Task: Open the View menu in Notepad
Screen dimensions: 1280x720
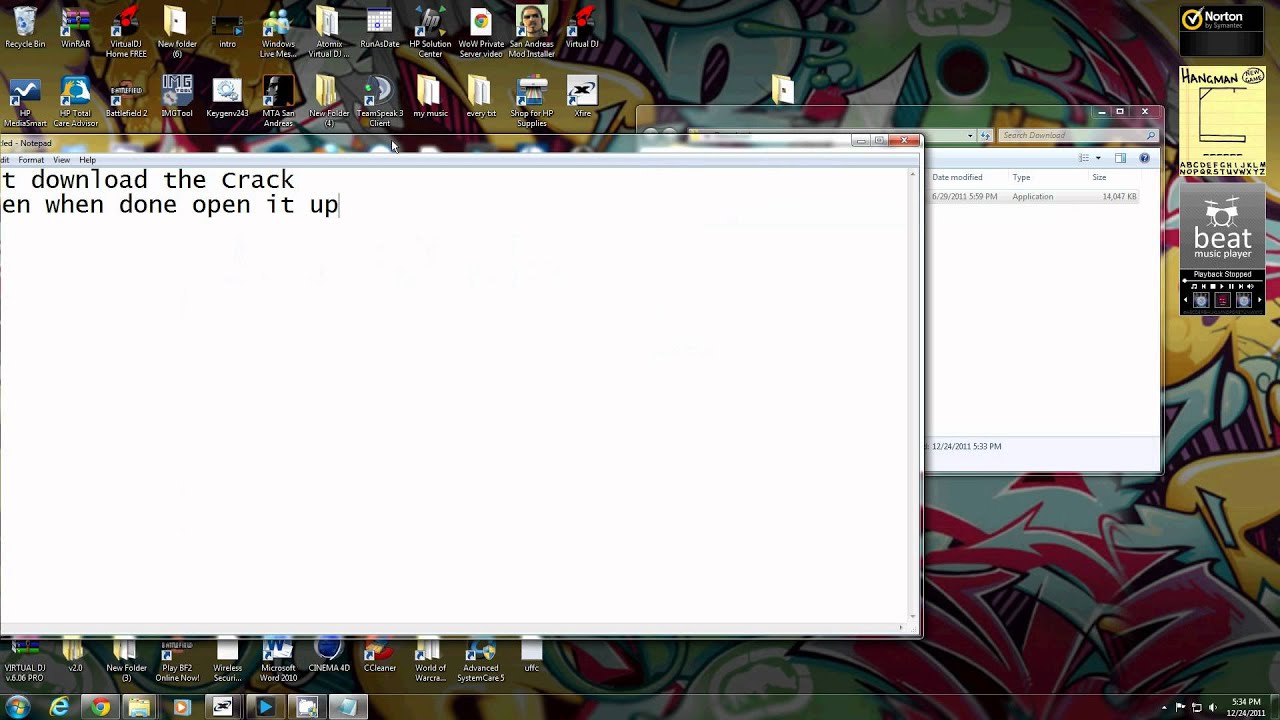Action: click(x=61, y=160)
